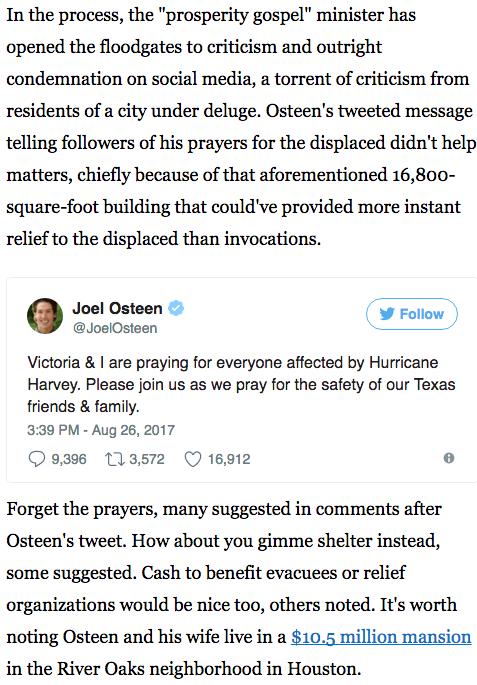
Task: Open Joel Osteen's profile photo
Action: coord(45,315)
